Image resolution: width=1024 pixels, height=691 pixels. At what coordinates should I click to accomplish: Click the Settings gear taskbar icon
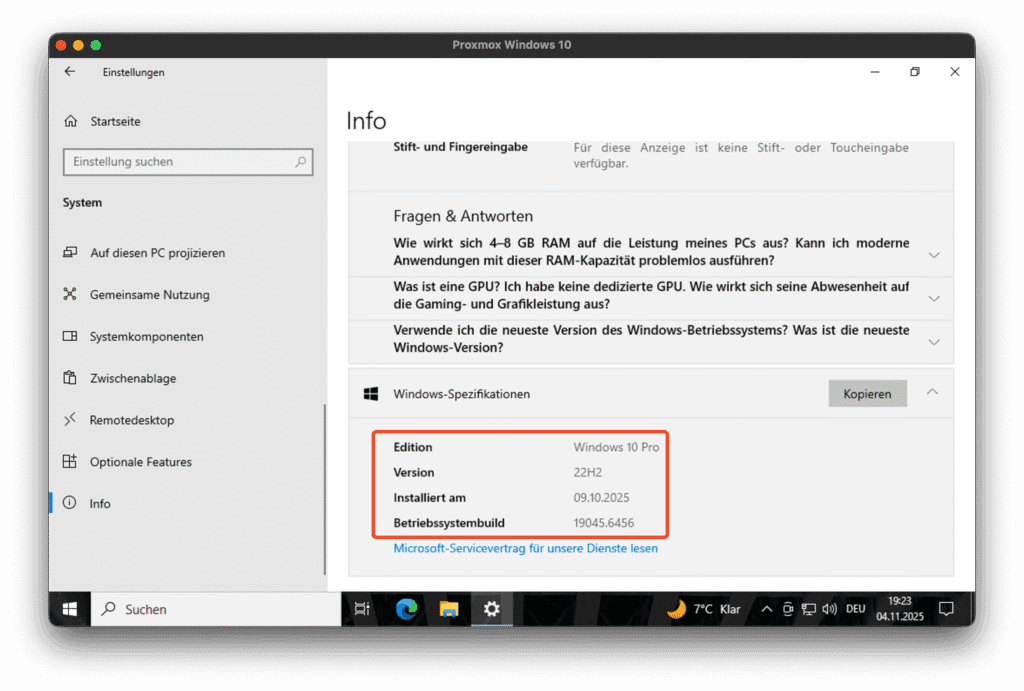pos(491,608)
